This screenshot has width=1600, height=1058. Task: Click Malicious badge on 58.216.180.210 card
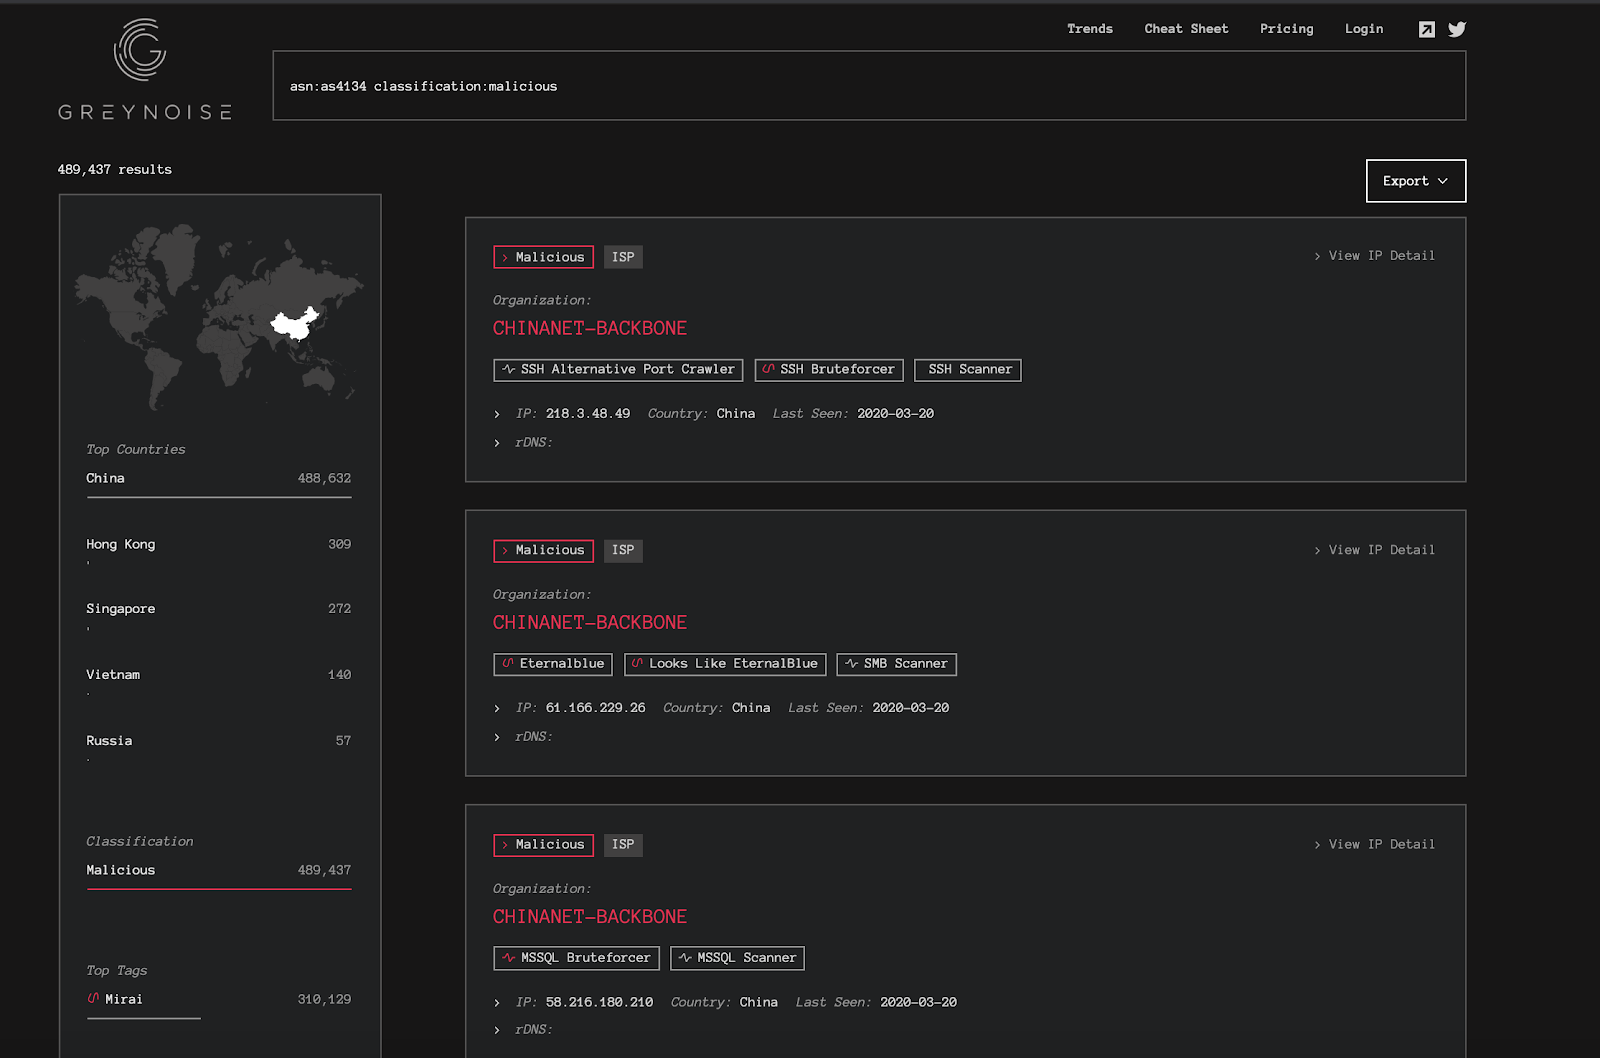point(543,845)
